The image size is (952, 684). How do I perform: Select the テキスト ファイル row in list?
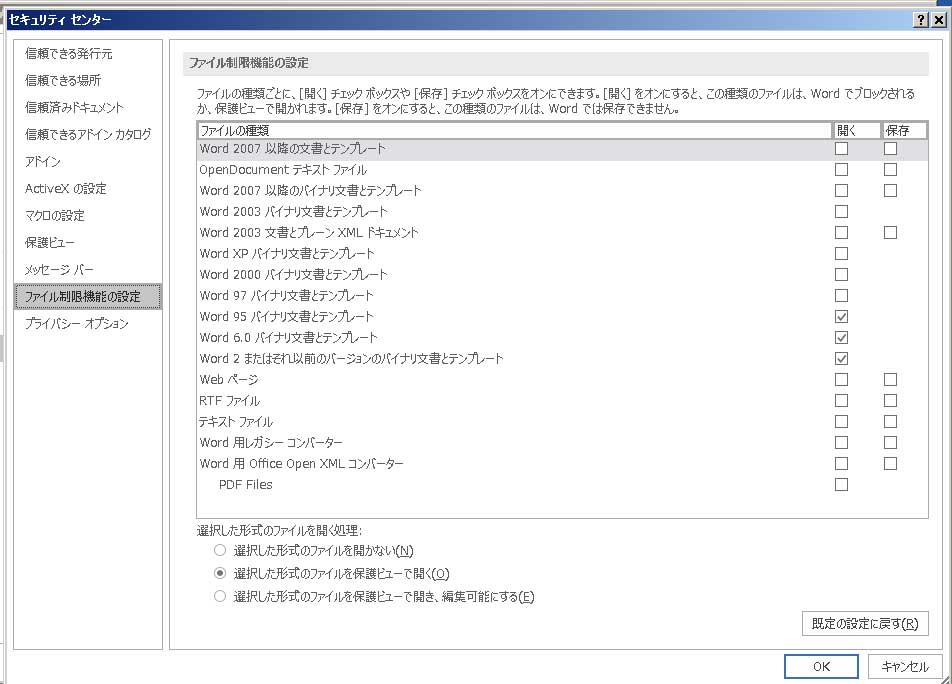pyautogui.click(x=236, y=422)
